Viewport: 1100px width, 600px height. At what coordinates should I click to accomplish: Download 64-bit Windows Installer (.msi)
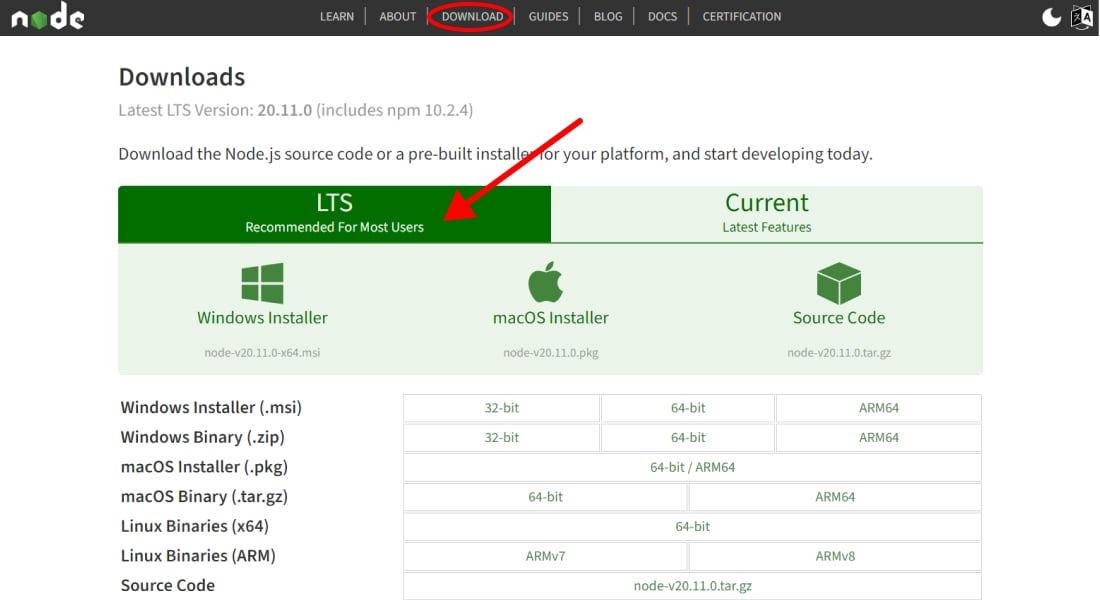pyautogui.click(x=688, y=408)
